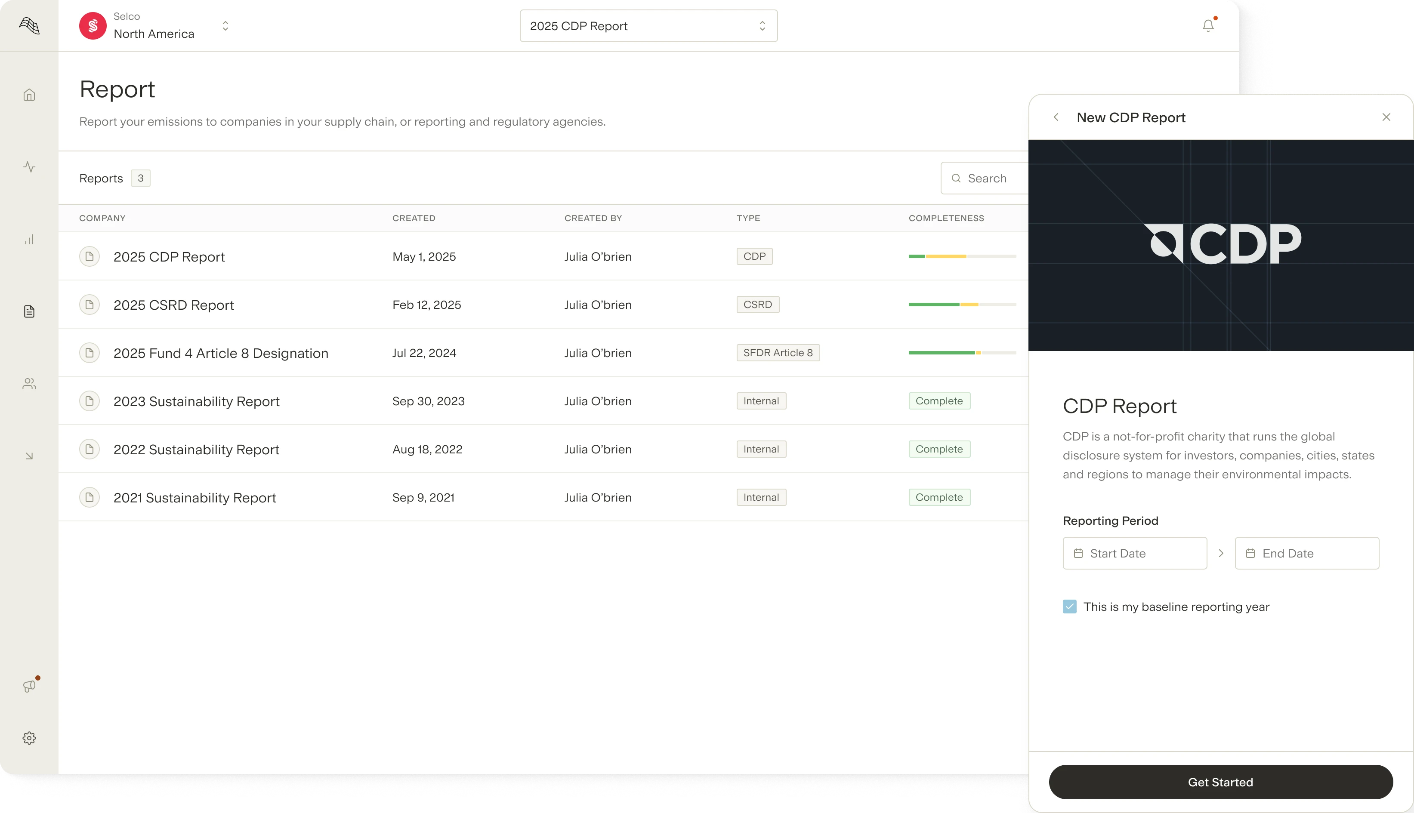Click the CSRD type tag

coord(758,305)
